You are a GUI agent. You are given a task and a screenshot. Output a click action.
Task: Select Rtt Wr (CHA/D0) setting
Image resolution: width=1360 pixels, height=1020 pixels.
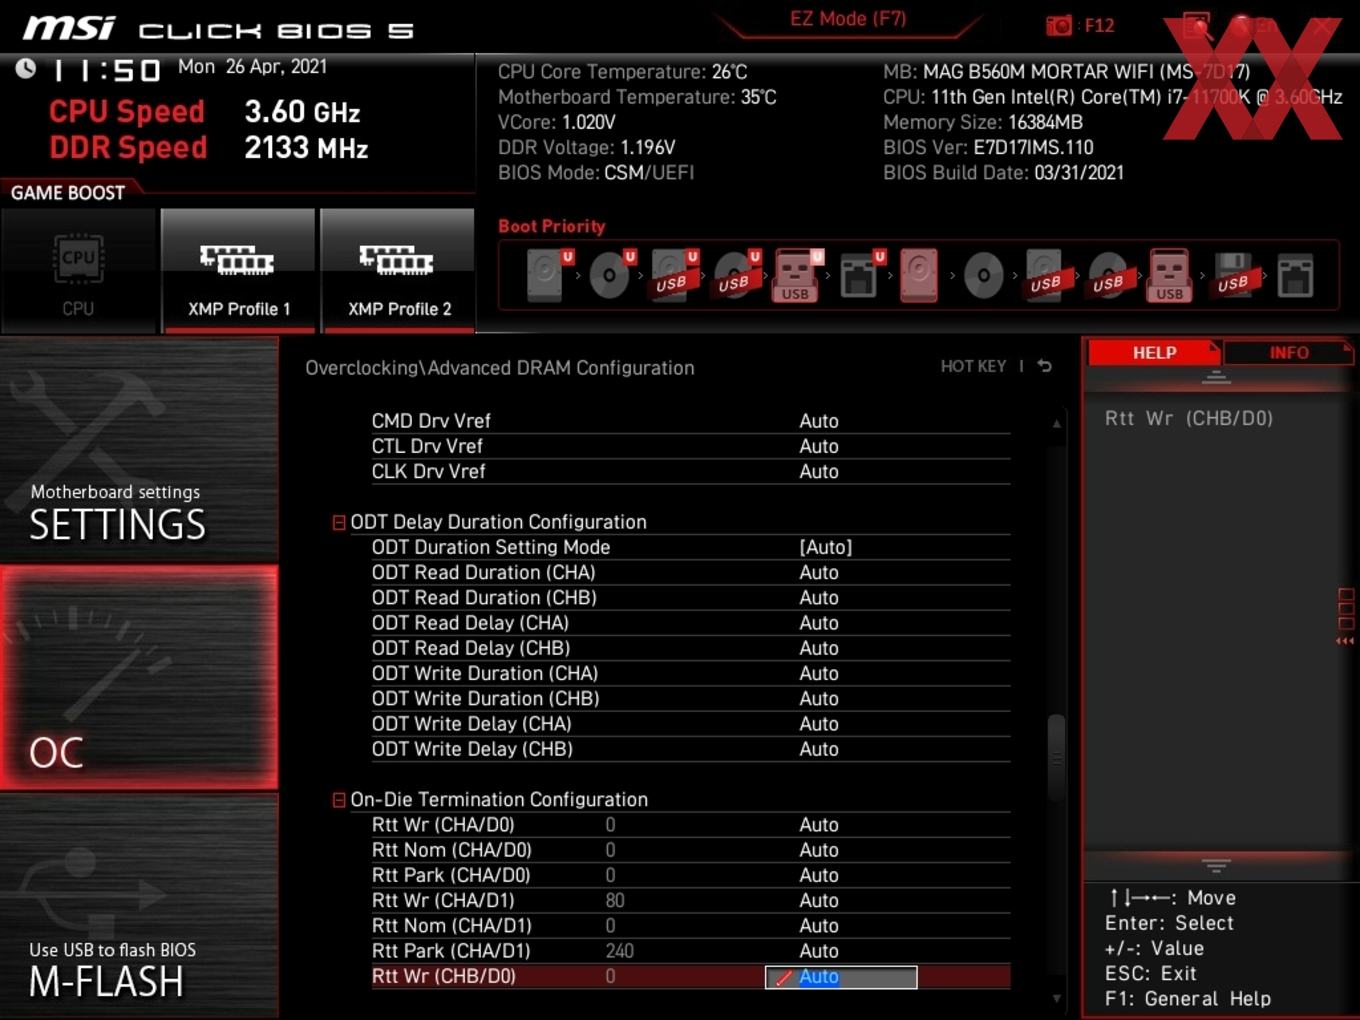point(690,825)
